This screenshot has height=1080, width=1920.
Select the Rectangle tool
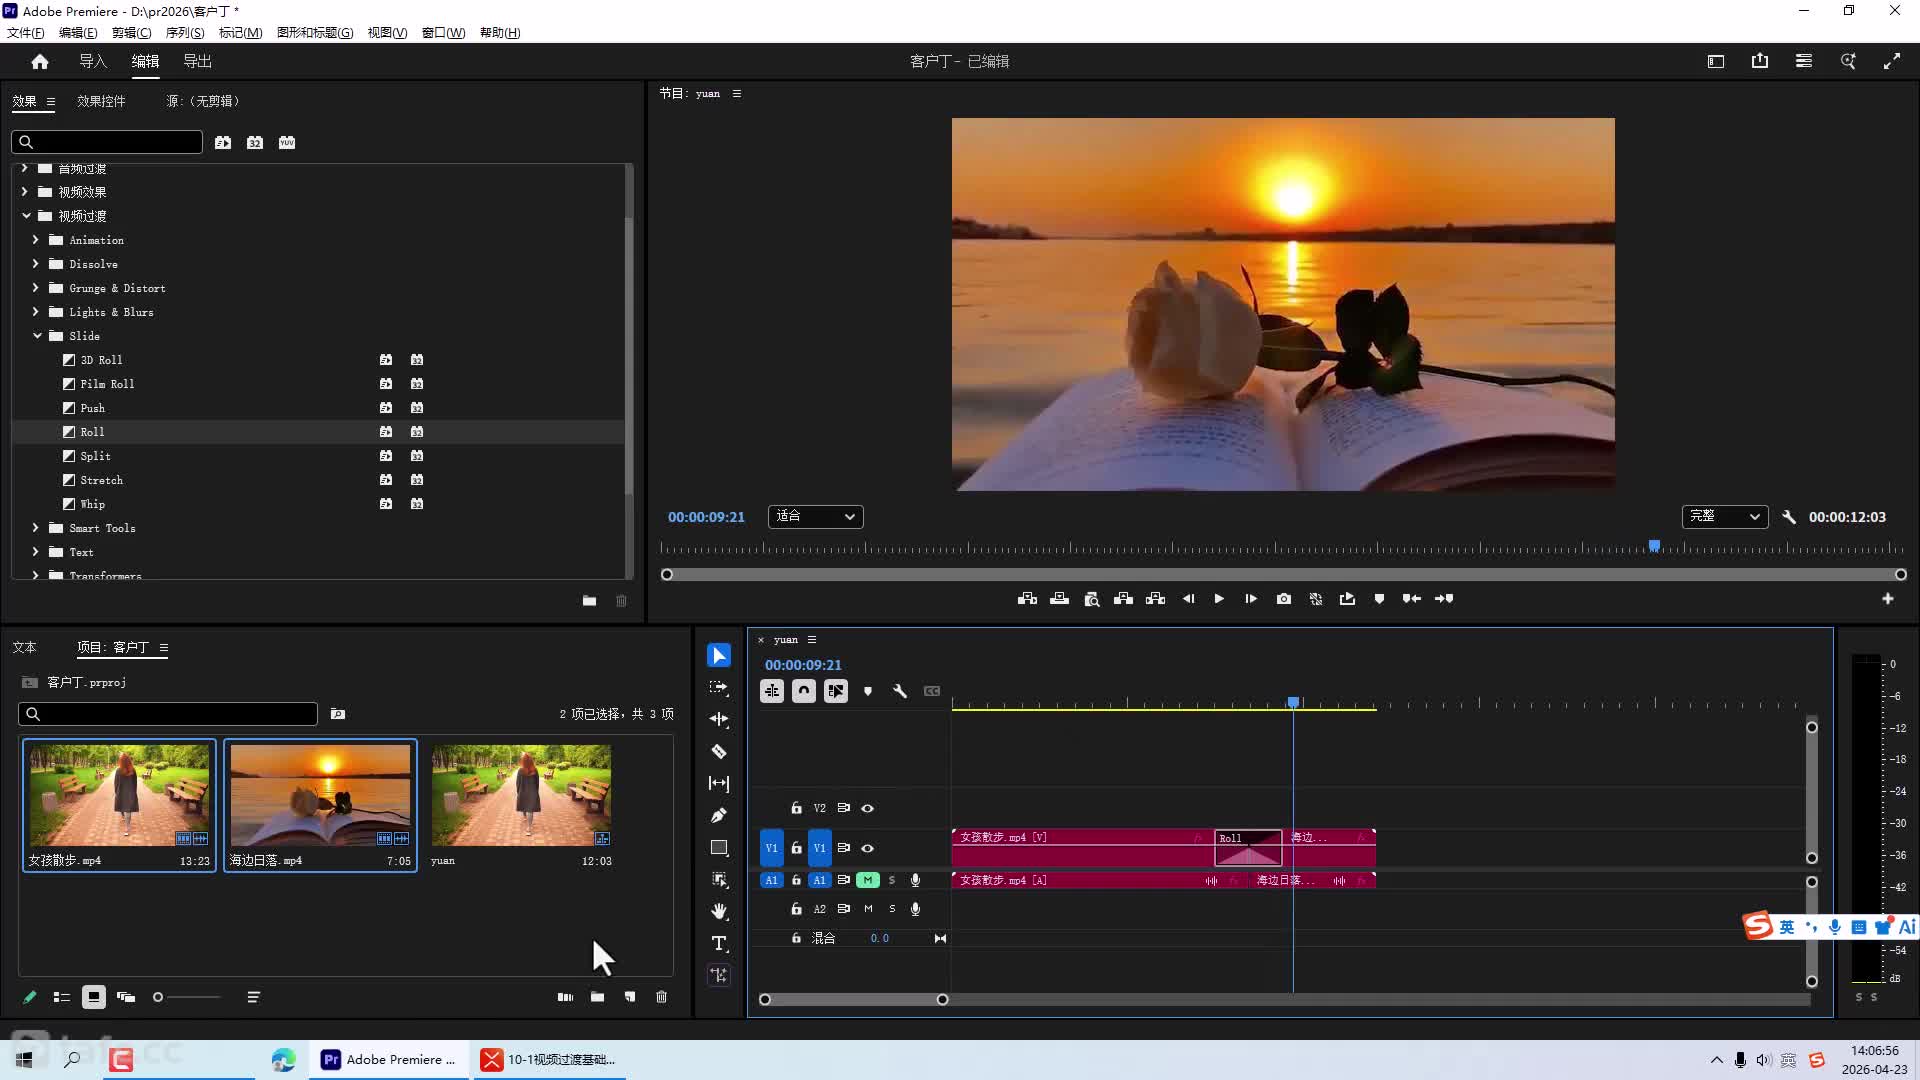[x=719, y=848]
